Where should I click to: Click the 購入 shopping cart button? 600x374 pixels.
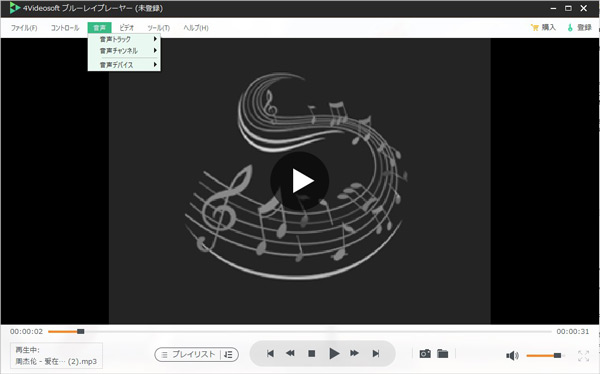pos(543,27)
